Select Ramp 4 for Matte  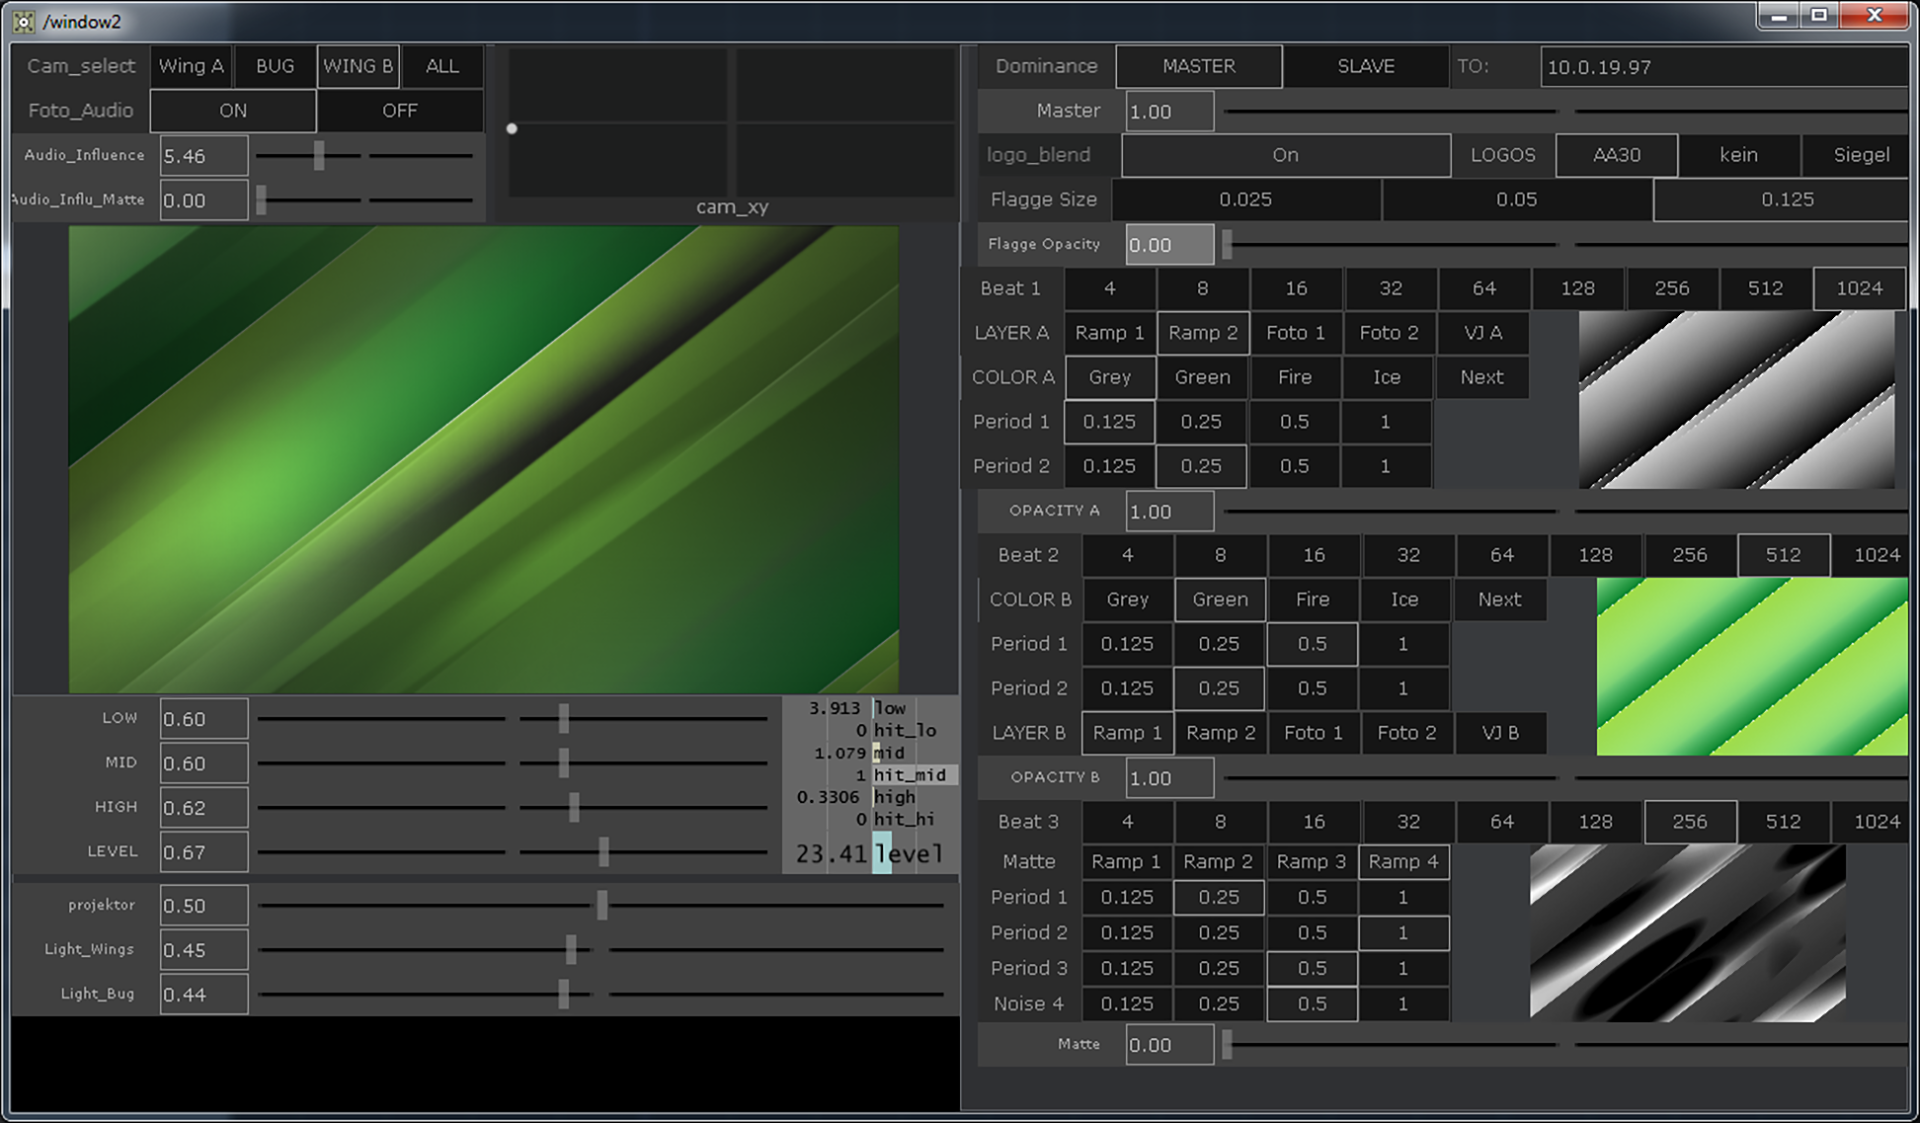1404,861
